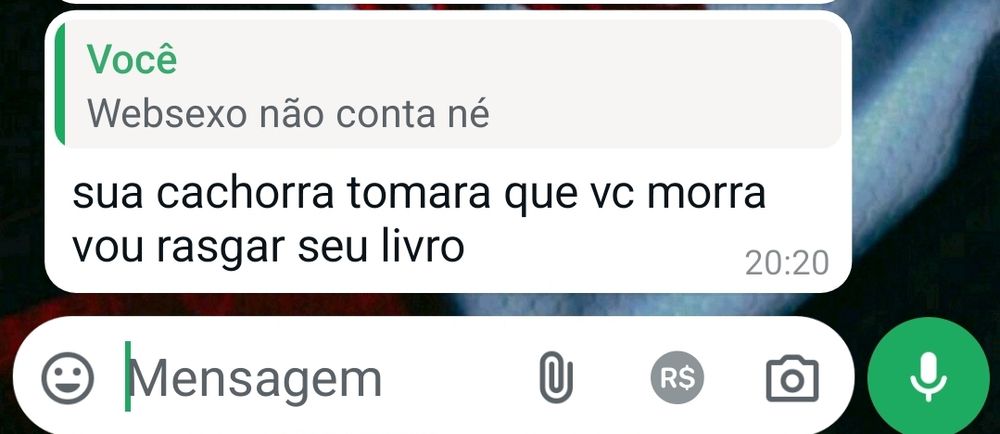Click the "Mensagem" placeholder text

pos(256,379)
